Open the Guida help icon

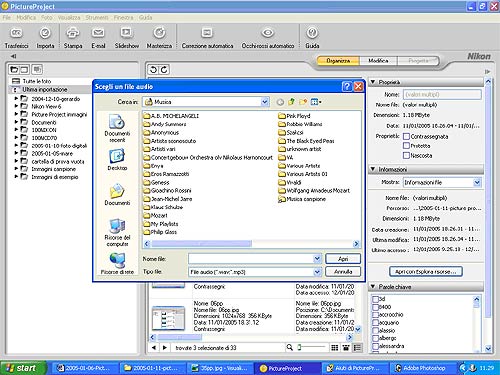coord(312,33)
